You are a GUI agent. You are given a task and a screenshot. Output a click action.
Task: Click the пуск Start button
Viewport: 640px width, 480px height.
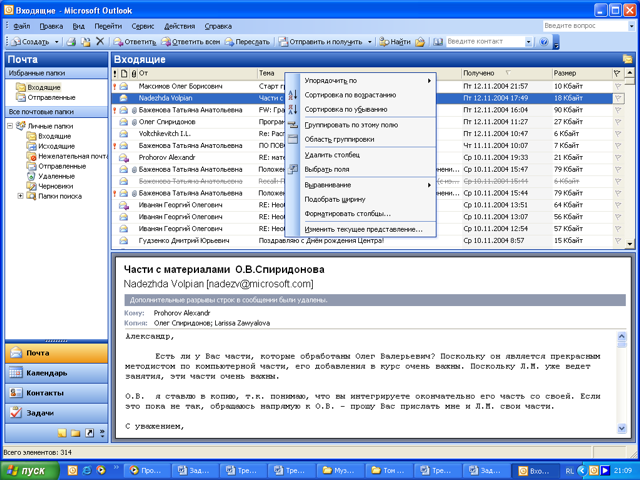[31, 471]
